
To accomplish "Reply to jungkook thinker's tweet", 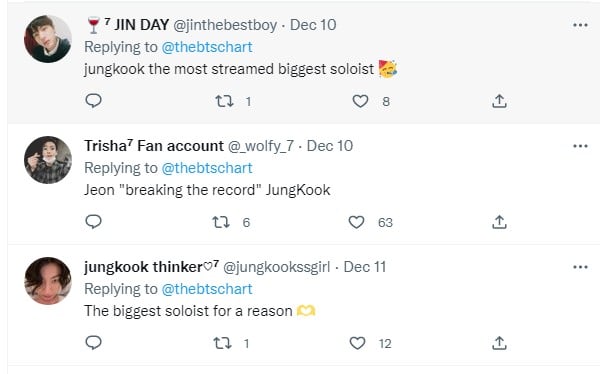I will coord(93,343).
